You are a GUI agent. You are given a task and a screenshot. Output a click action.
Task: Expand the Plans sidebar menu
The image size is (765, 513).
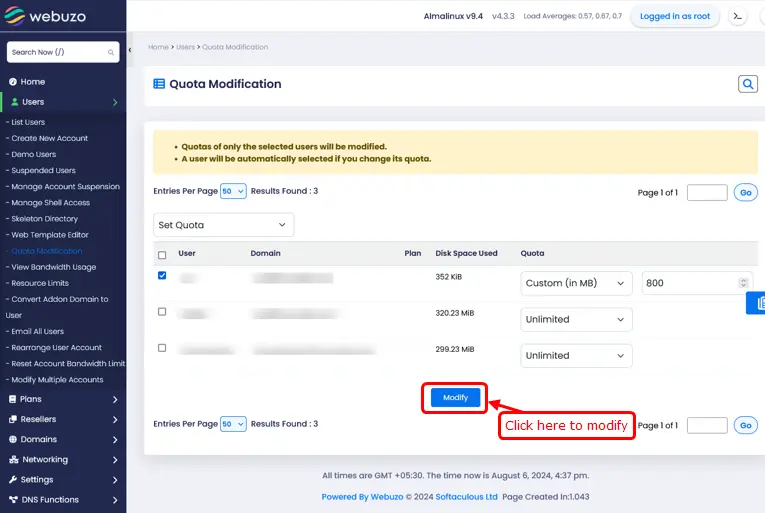pyautogui.click(x=63, y=399)
